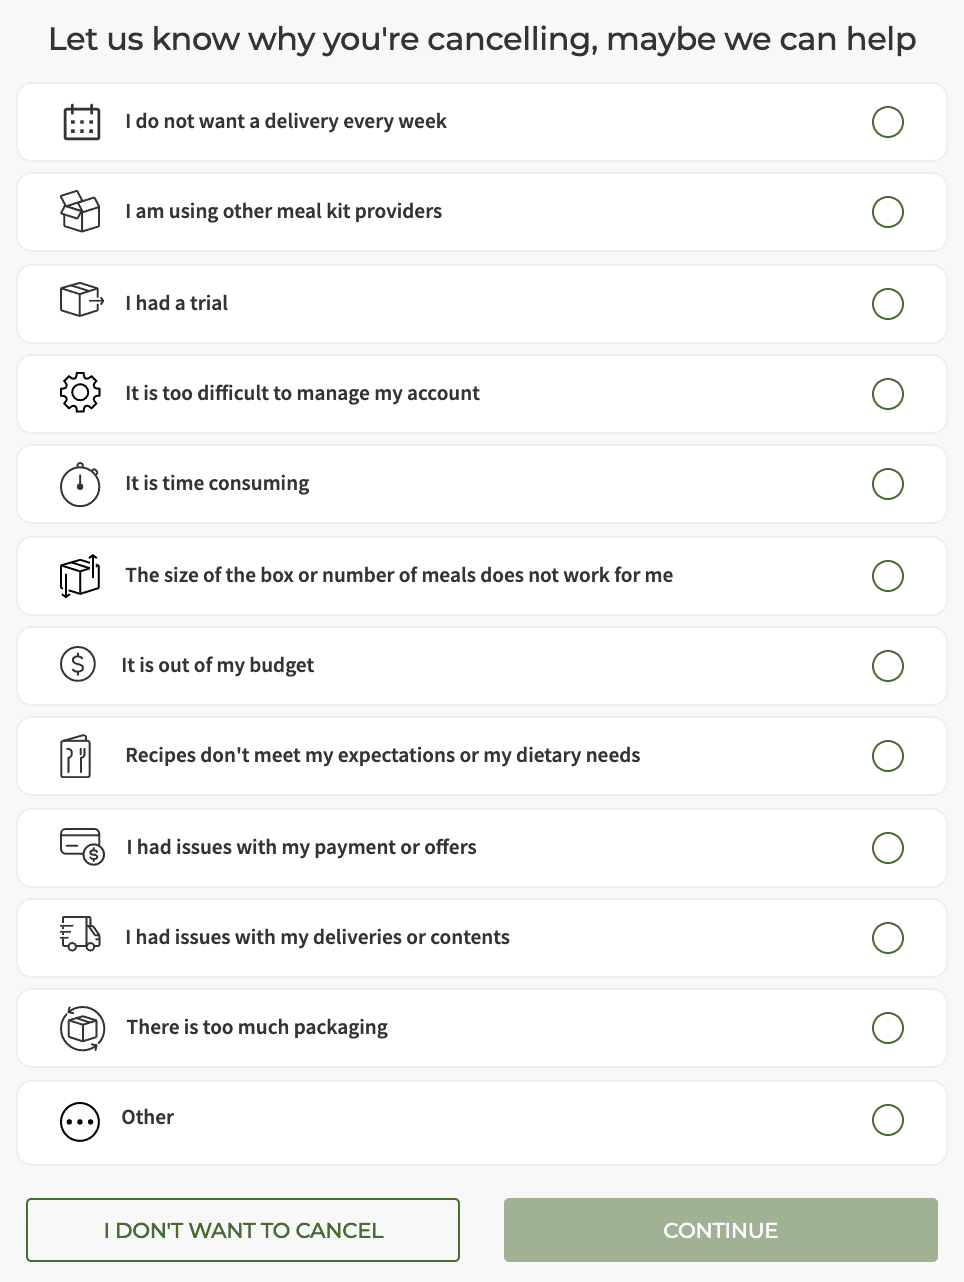Click the credit card payment icon
Image resolution: width=964 pixels, height=1282 pixels.
pos(82,846)
